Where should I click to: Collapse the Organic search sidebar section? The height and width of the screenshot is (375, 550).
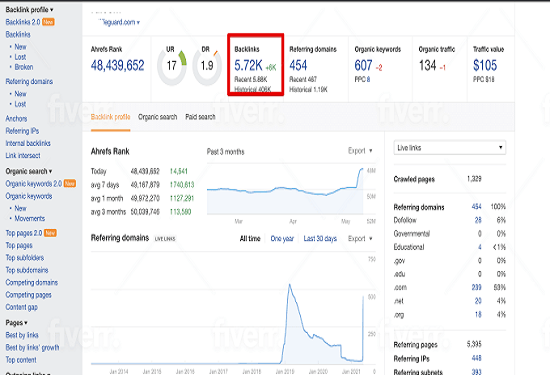pyautogui.click(x=29, y=171)
